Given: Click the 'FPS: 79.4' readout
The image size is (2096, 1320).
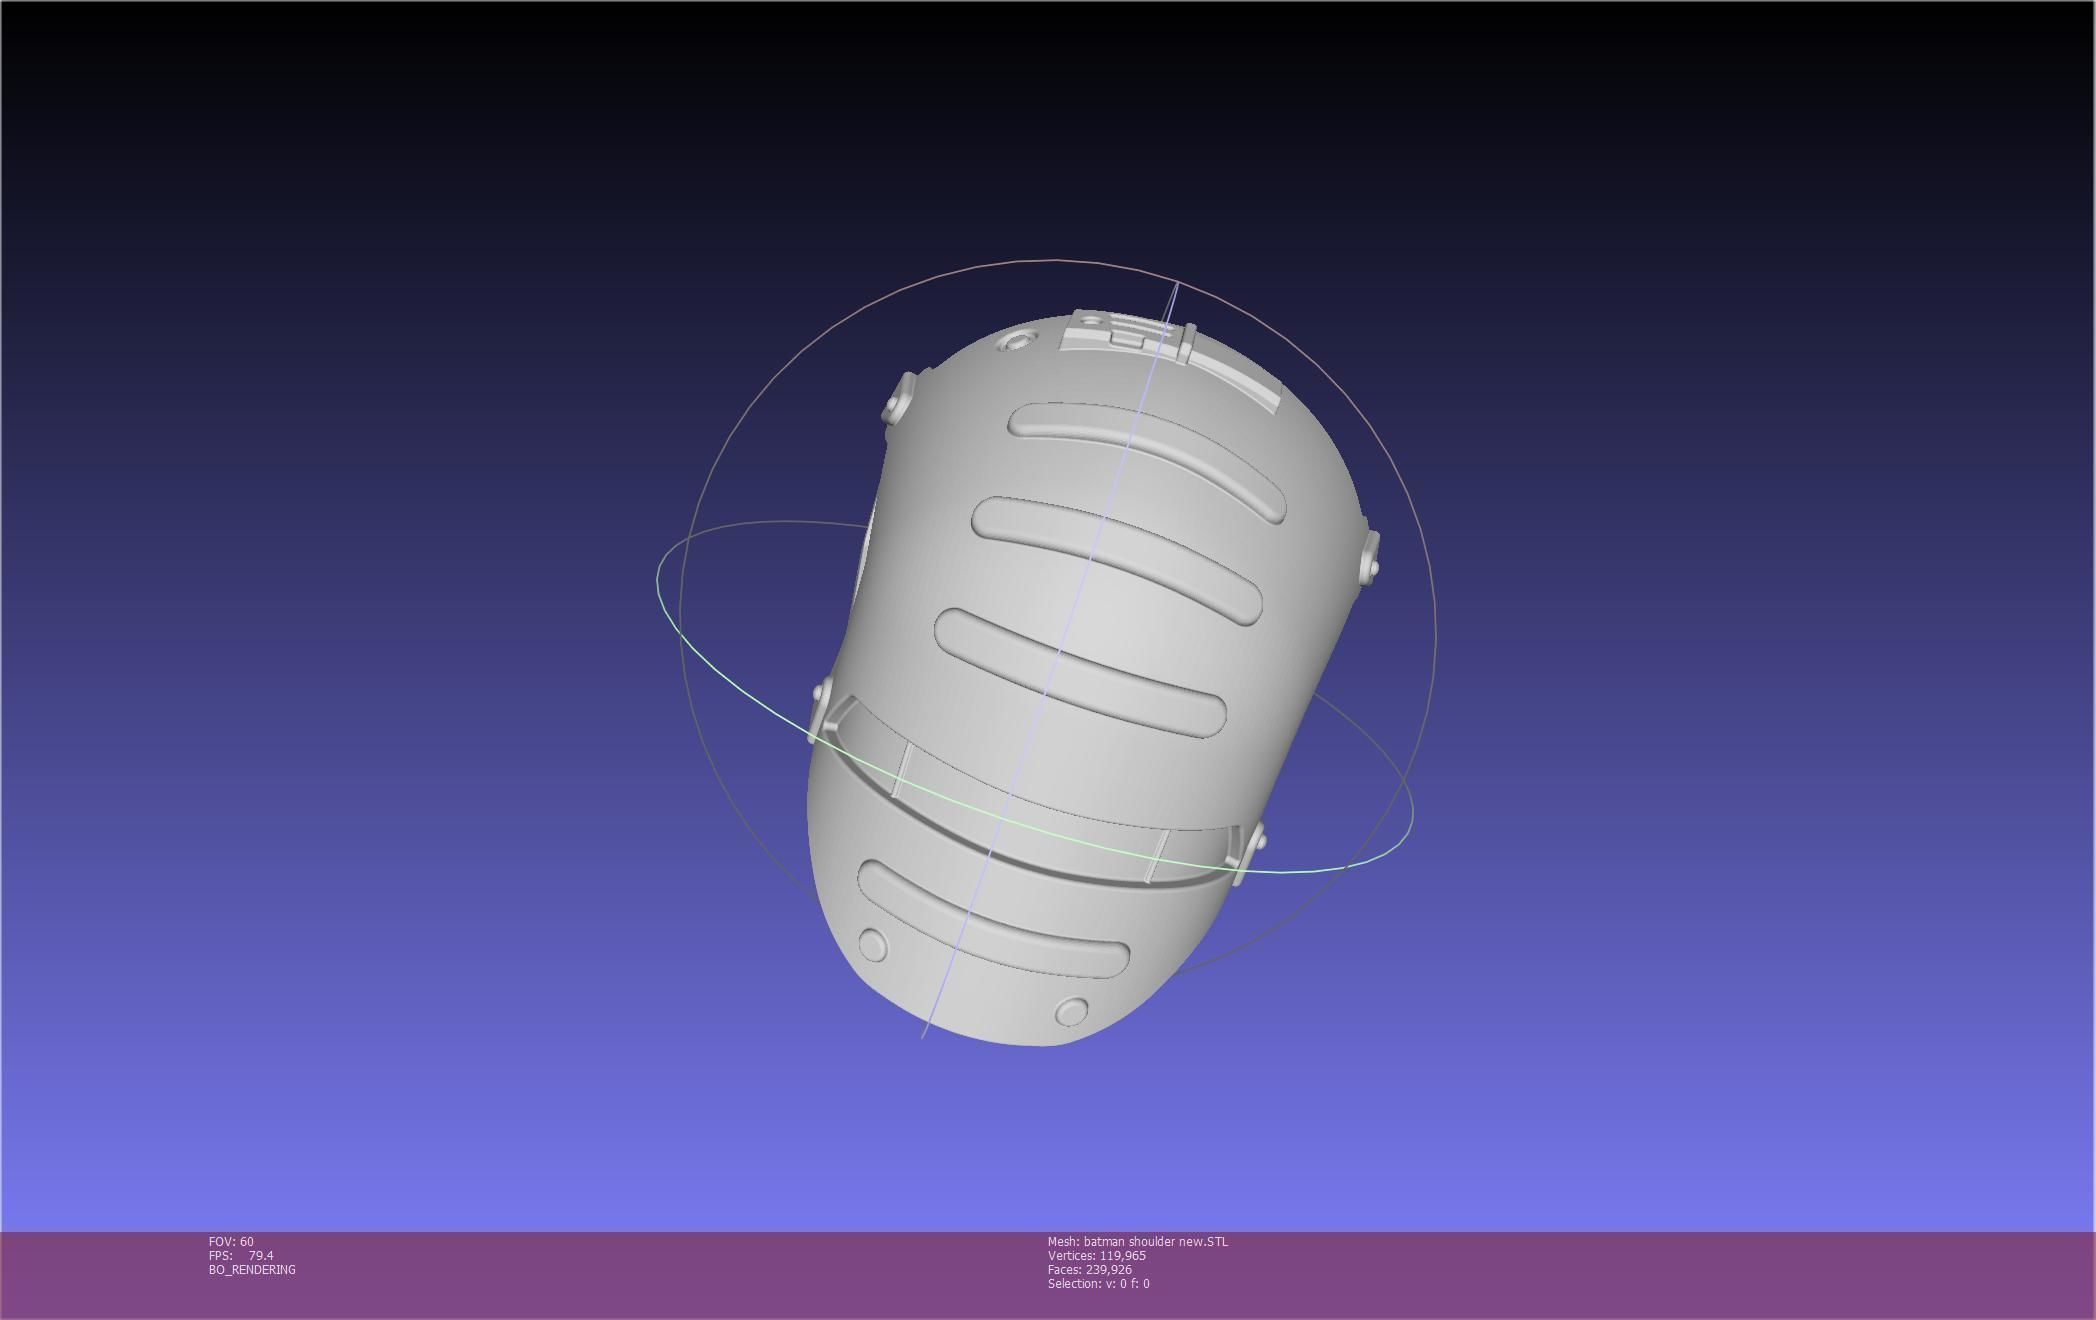Looking at the screenshot, I should (241, 1256).
